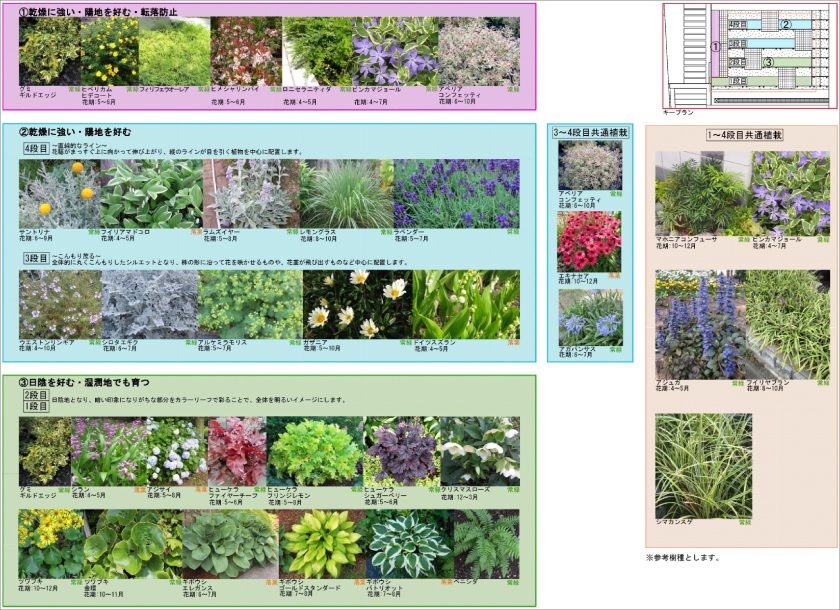
Task: Click the マホニアコンフューサ 花期:10〜12月 text
Action: click(686, 243)
